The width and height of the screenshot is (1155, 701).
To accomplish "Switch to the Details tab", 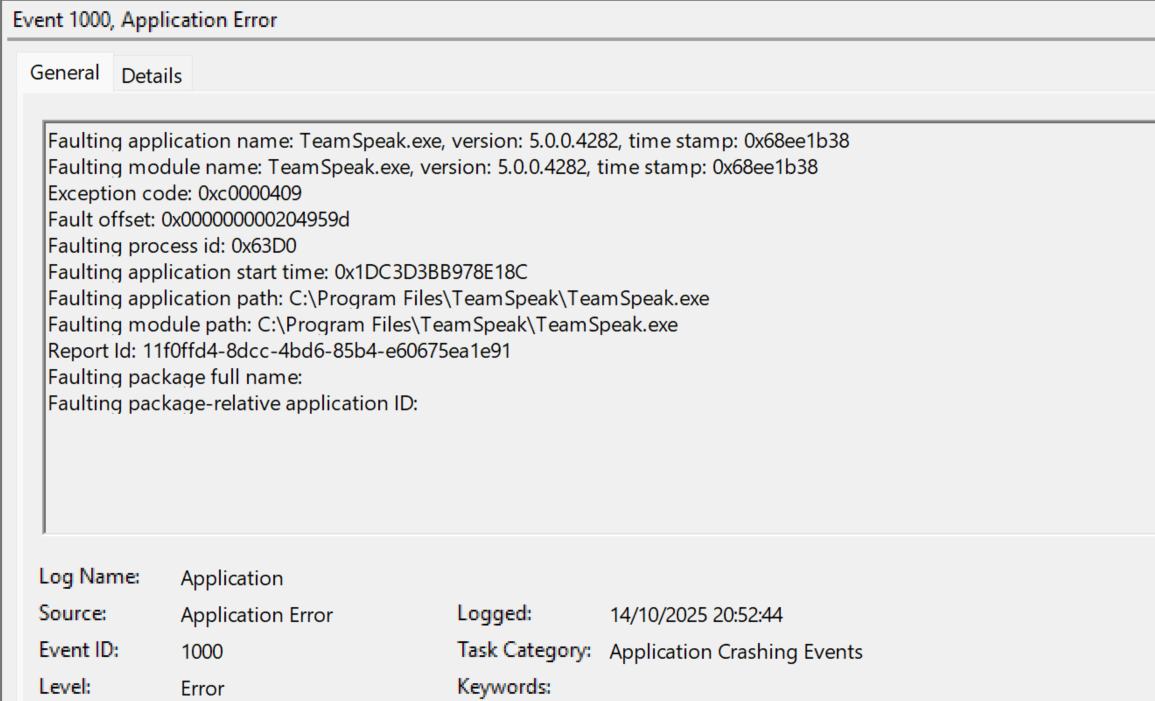I will (x=152, y=76).
